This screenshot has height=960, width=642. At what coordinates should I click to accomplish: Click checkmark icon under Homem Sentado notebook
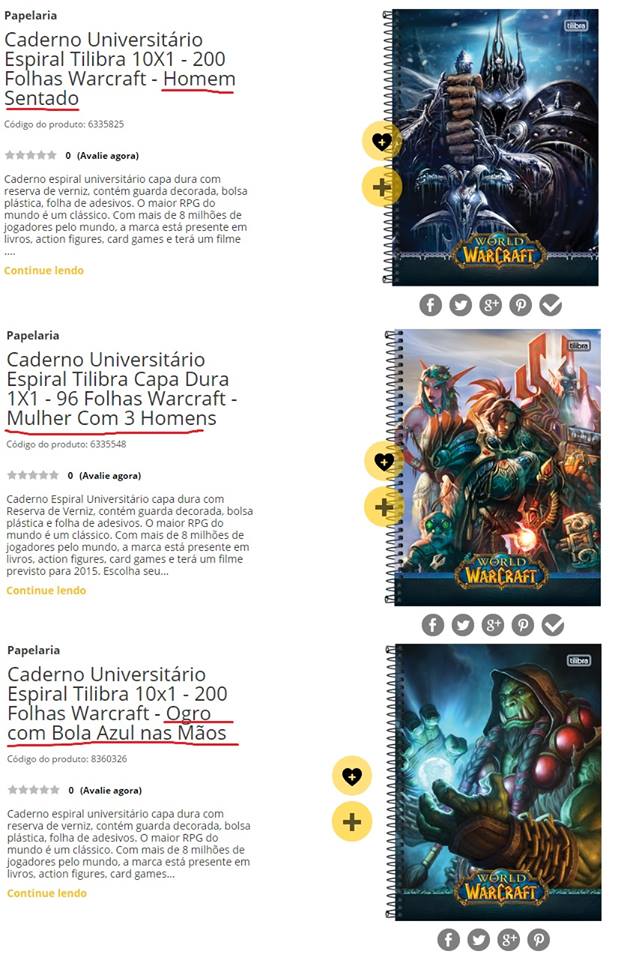tap(551, 305)
